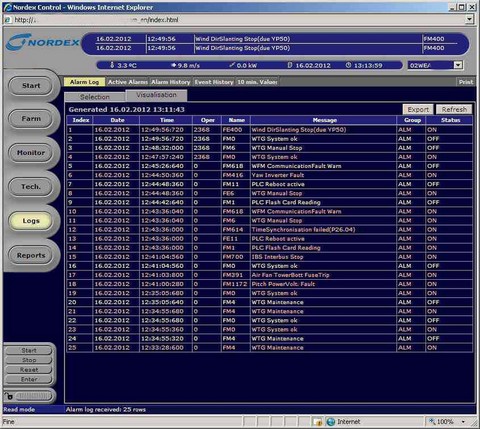Switch to the Visualisation sub-tab
Image resolution: width=480 pixels, height=429 pixels.
[156, 95]
